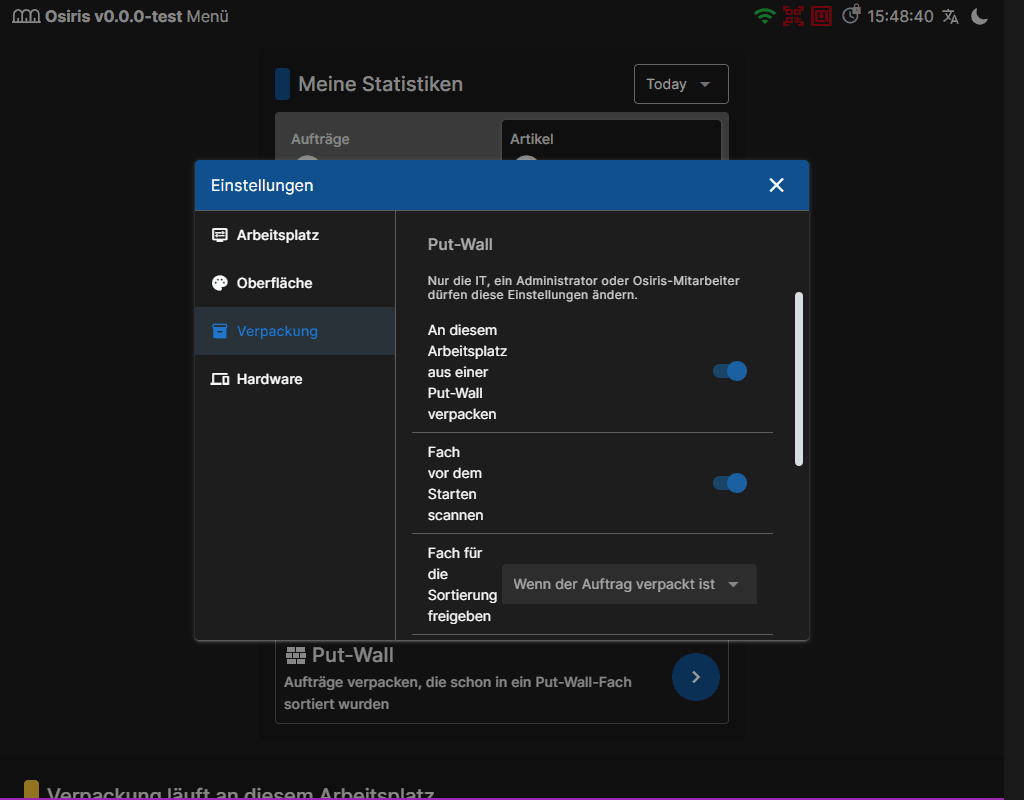Click the 'Nur die IT, ein Administrator' notice text
Screen dimensions: 1024x800
coord(583,288)
